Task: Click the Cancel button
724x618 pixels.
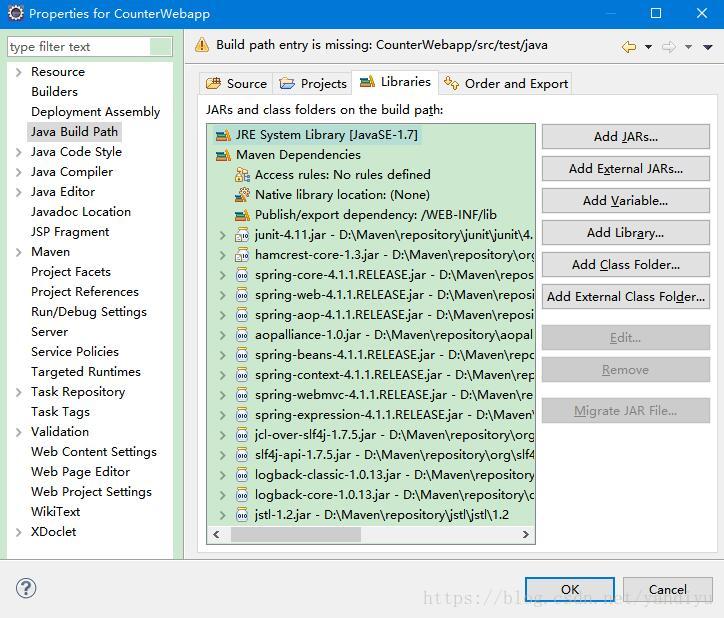Action: pos(668,589)
